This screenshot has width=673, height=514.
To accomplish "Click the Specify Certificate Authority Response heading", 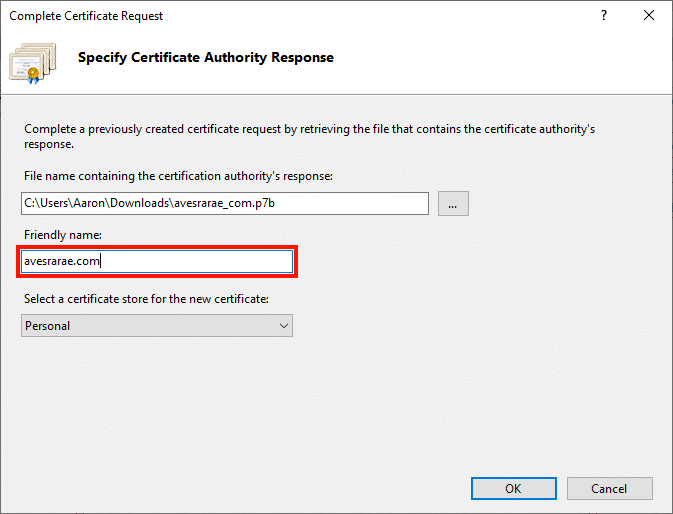I will 206,58.
